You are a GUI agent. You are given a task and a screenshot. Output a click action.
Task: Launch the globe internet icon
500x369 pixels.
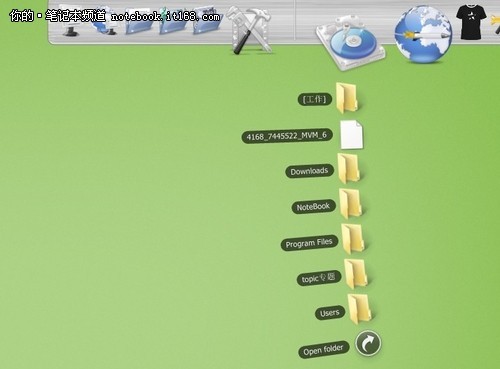pos(423,34)
